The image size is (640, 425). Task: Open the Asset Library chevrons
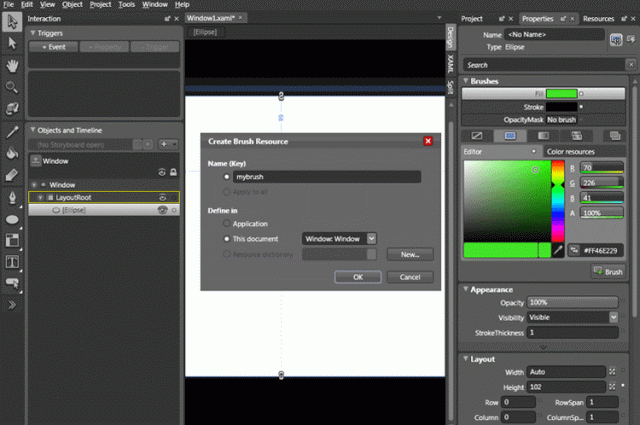(12, 305)
